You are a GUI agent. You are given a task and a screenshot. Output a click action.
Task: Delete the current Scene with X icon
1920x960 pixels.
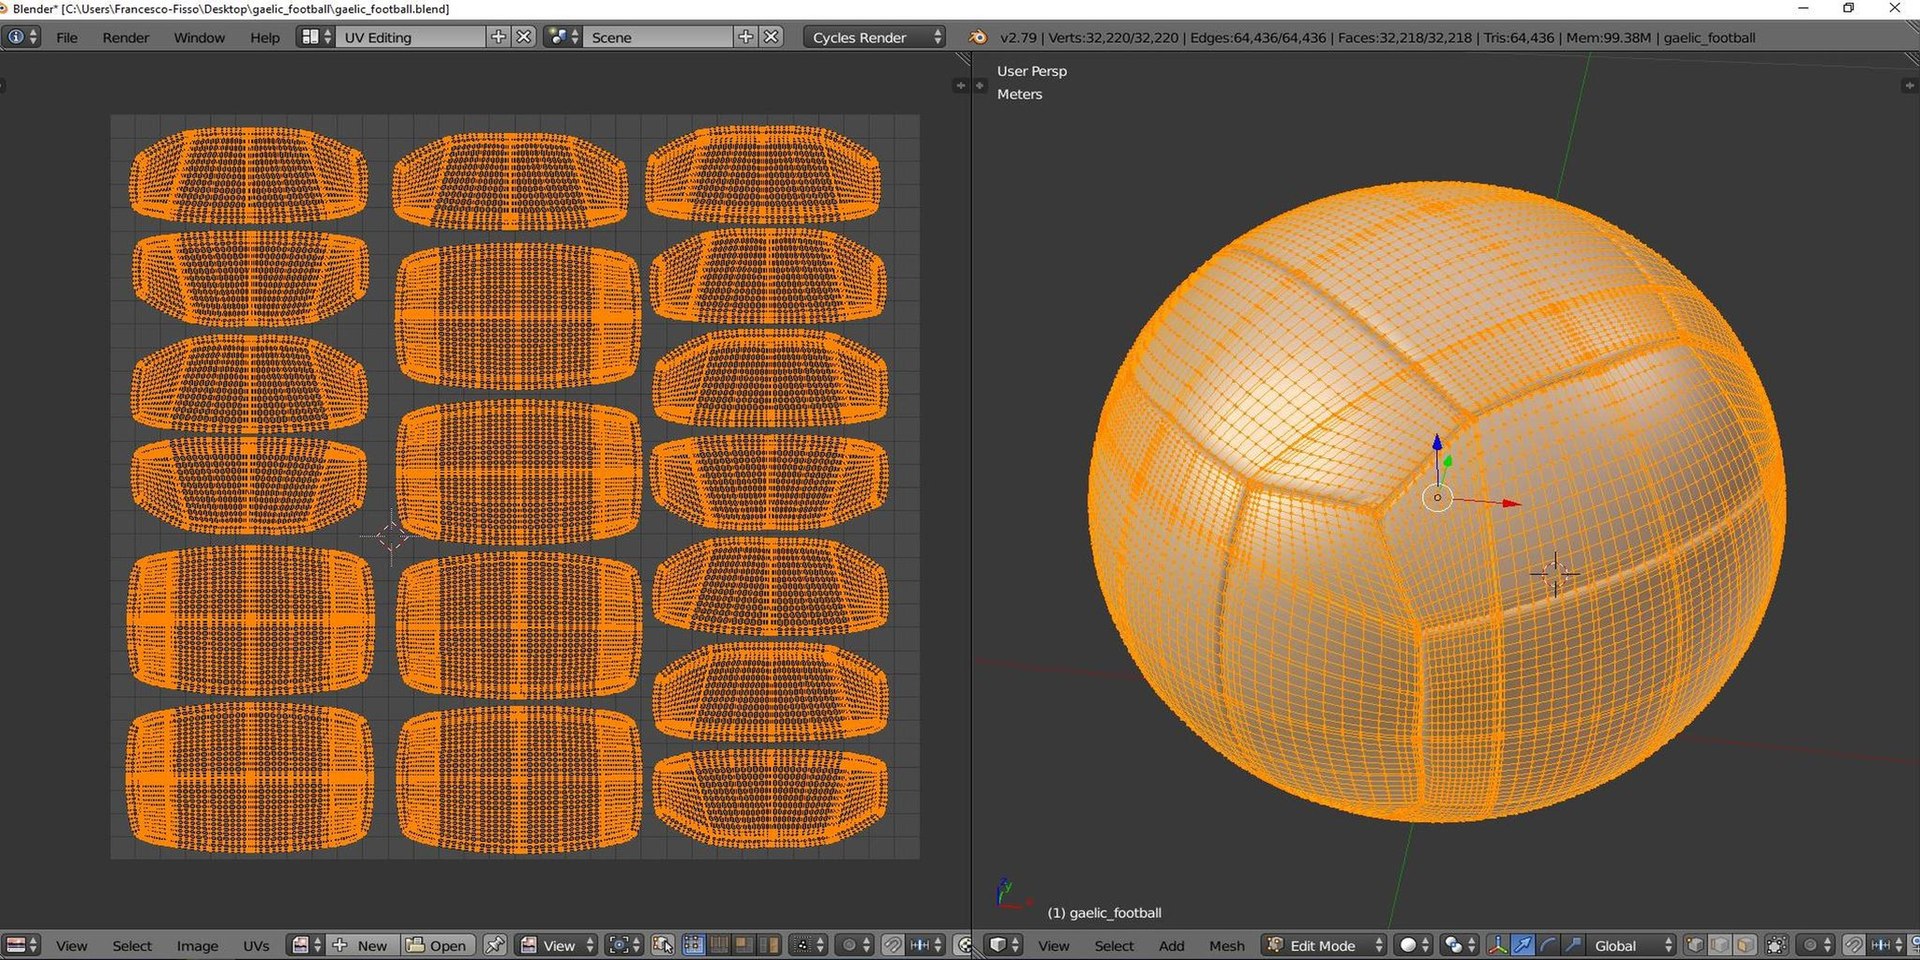[772, 37]
